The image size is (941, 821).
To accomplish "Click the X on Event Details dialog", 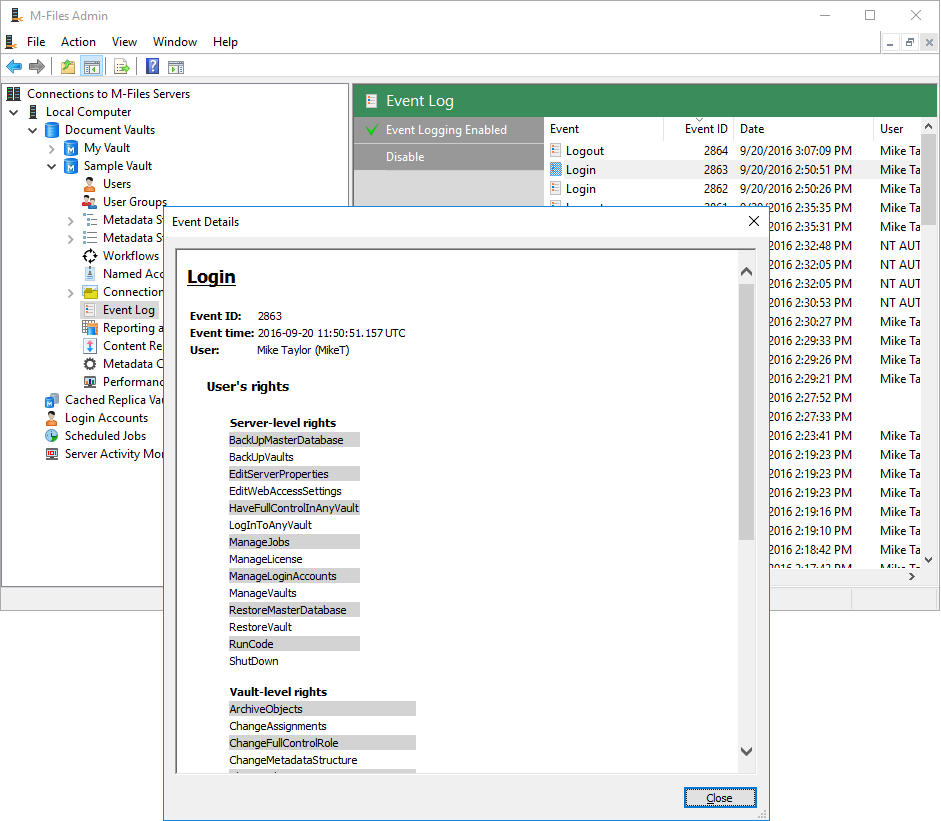I will (754, 221).
